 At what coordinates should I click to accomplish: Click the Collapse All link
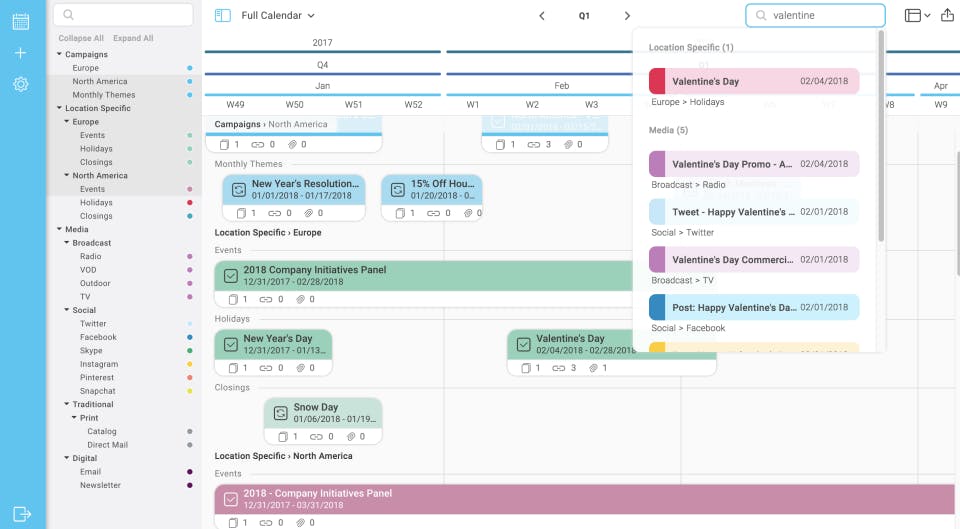81,38
